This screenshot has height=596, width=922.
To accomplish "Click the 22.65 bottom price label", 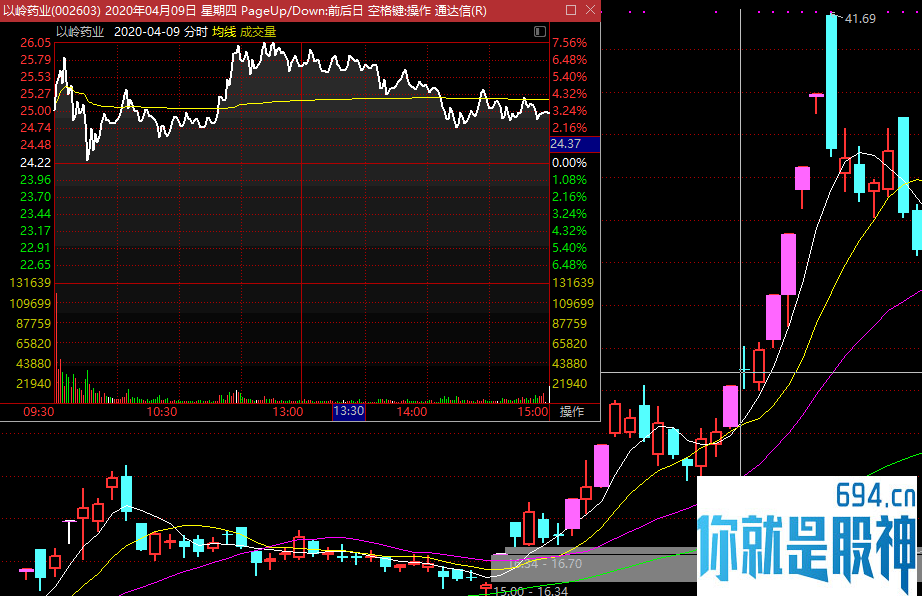I will point(36,265).
